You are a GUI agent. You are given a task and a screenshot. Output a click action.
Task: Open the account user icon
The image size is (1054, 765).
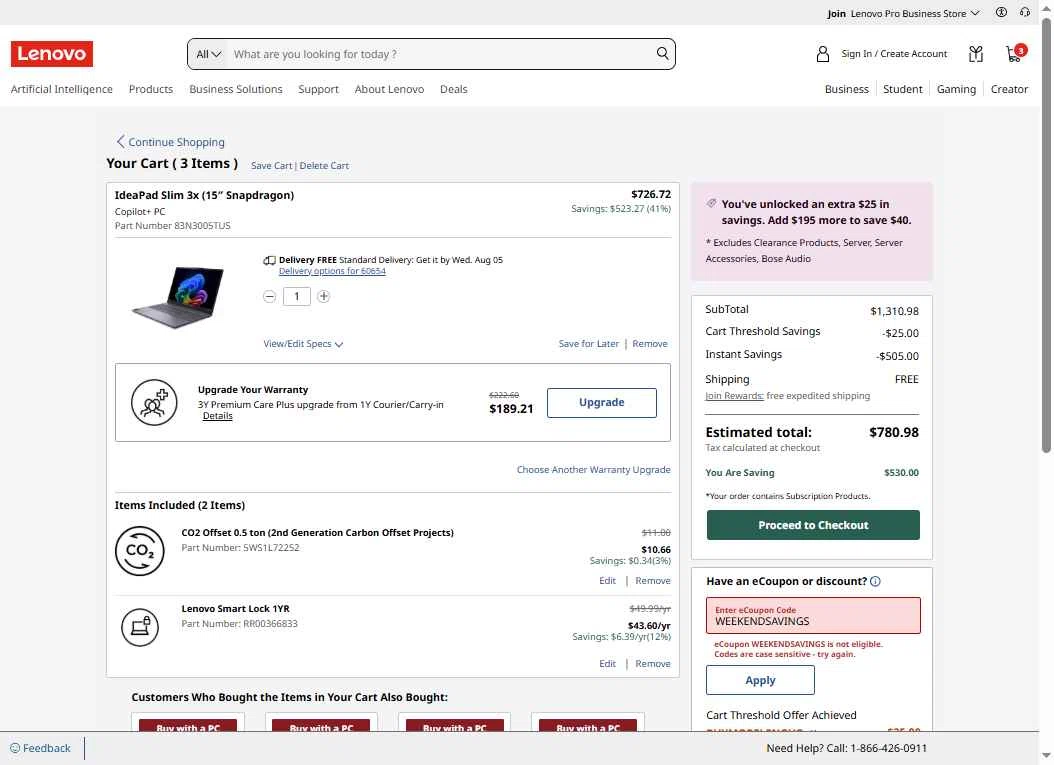[x=822, y=54]
